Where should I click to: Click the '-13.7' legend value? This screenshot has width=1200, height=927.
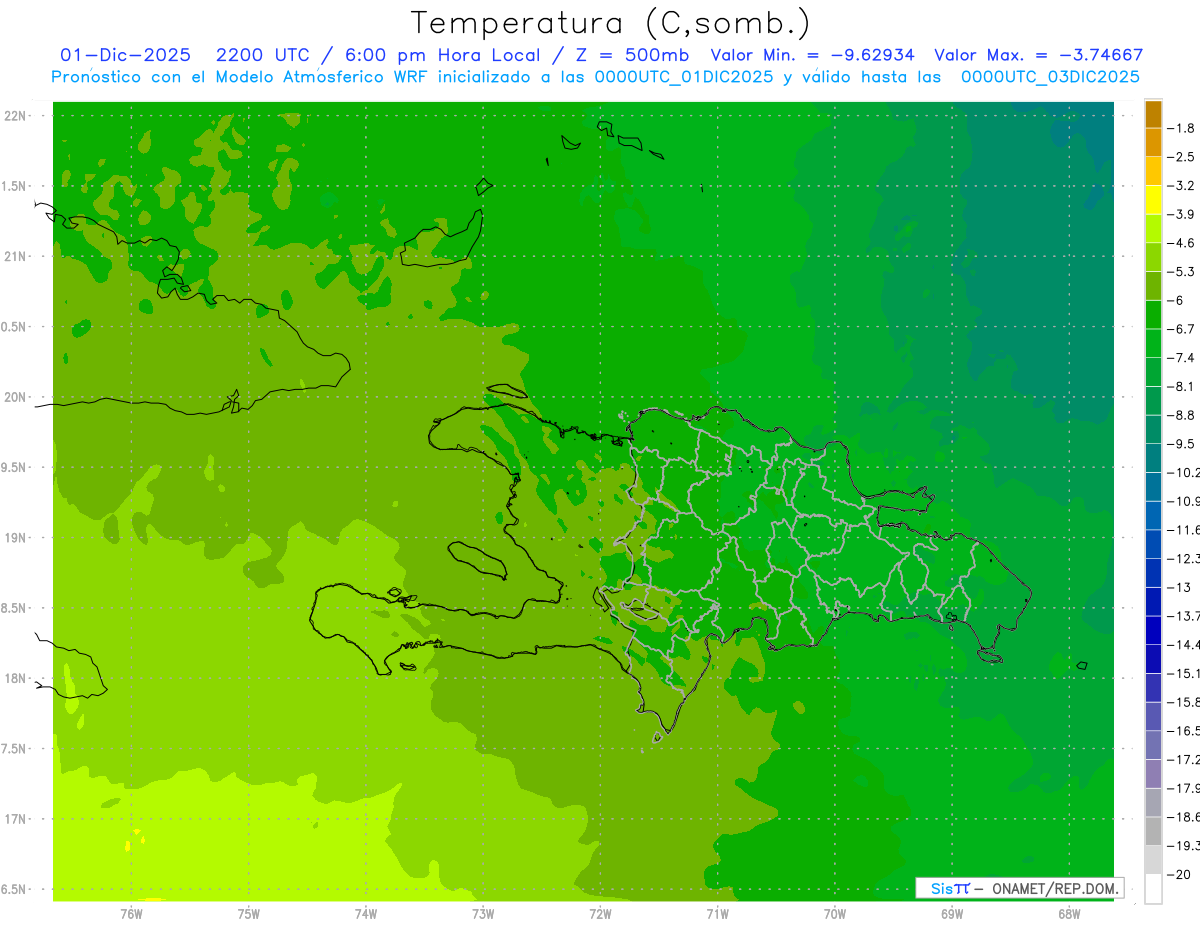(1184, 616)
